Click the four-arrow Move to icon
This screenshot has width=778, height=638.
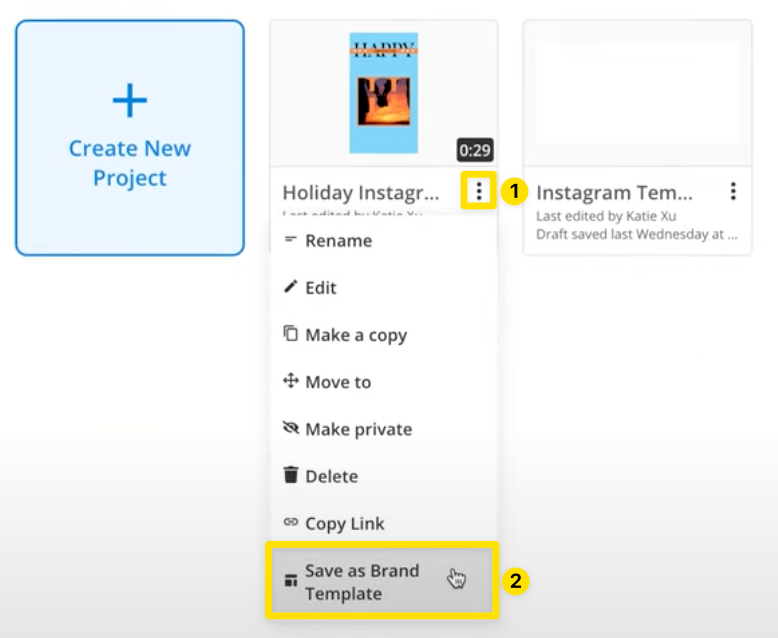coord(291,381)
